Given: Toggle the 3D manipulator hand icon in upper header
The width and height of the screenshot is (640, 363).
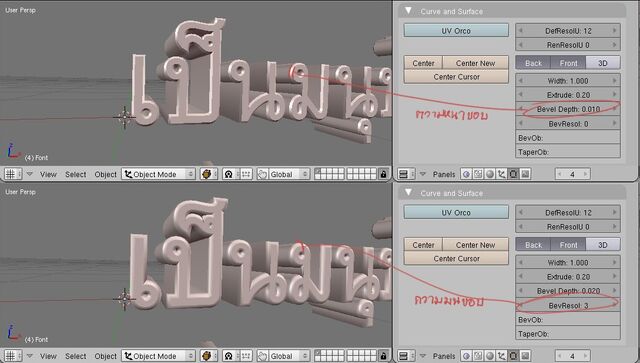Looking at the screenshot, I should point(262,174).
